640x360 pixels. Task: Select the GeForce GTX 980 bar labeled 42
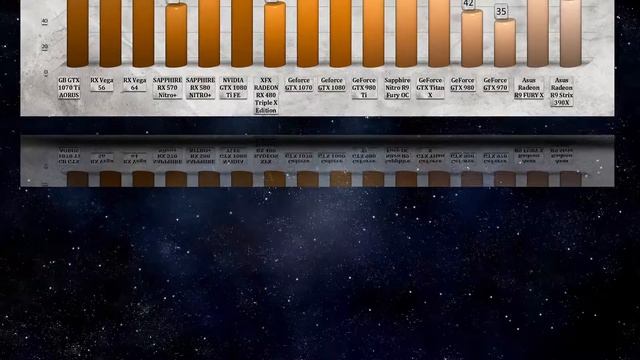coord(472,38)
